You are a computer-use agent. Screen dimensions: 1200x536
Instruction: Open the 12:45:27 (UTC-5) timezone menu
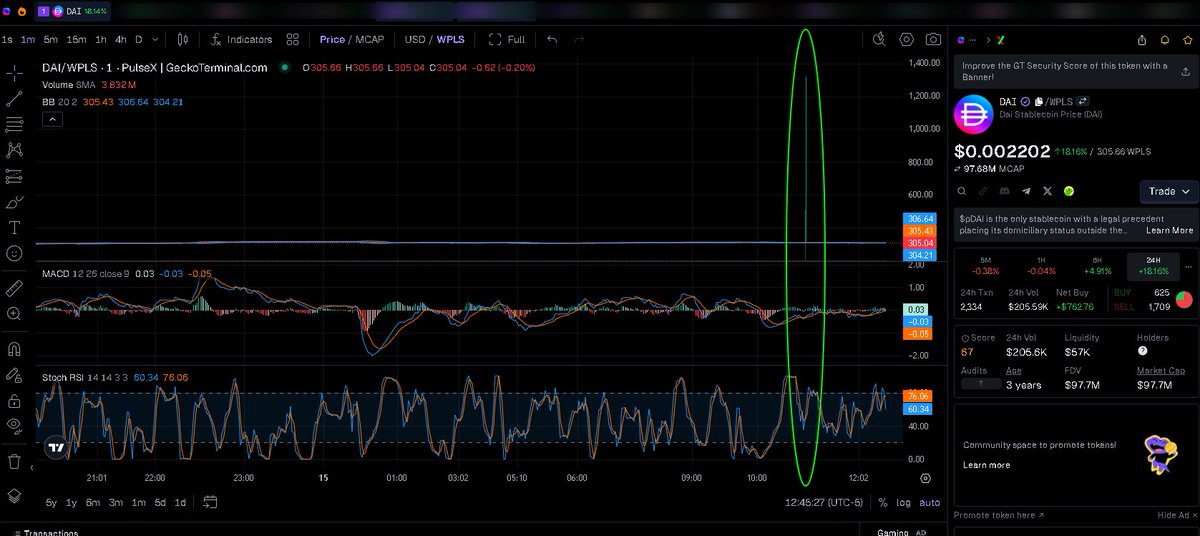pos(824,502)
